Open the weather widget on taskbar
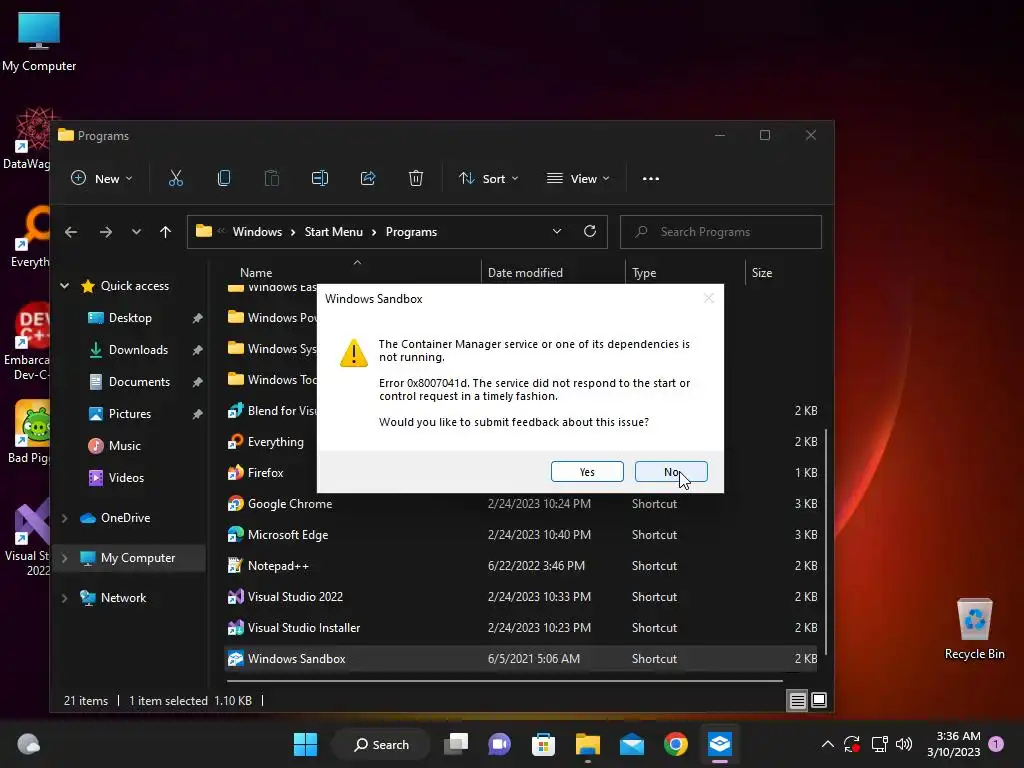 28,744
